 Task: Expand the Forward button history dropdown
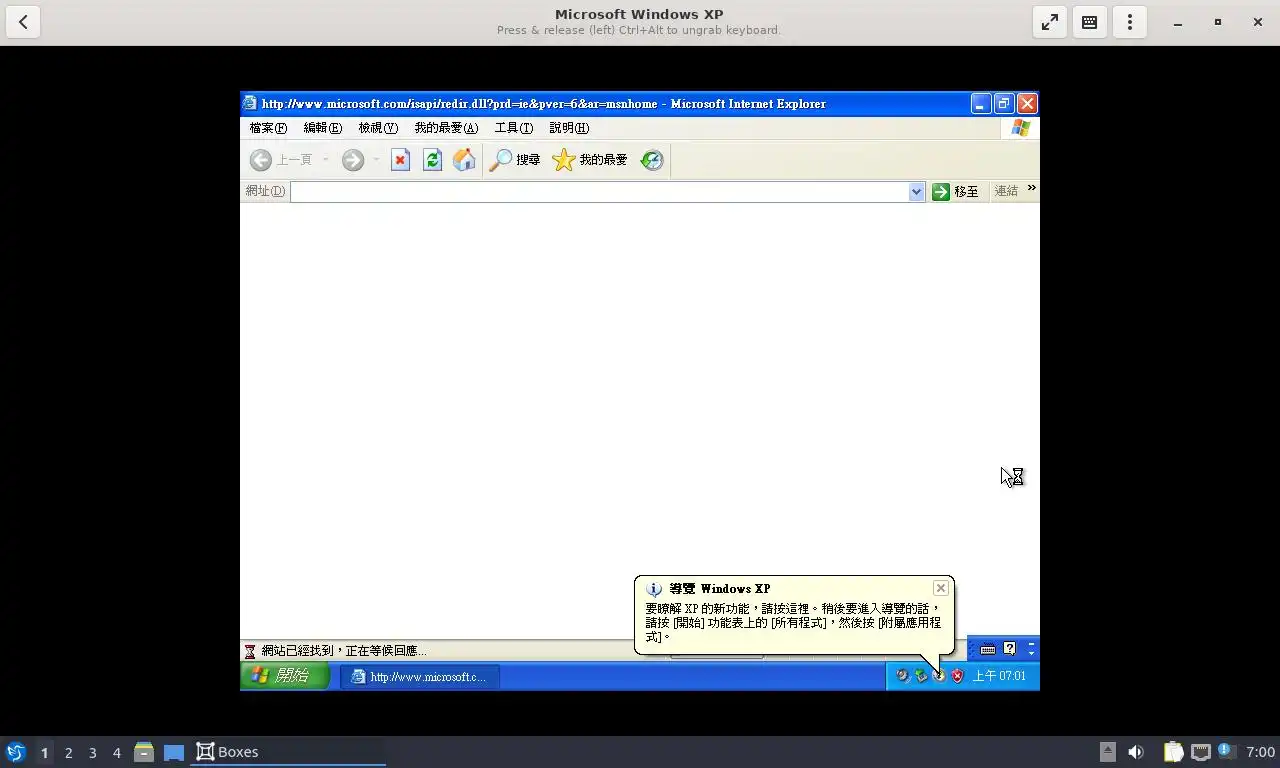[376, 160]
